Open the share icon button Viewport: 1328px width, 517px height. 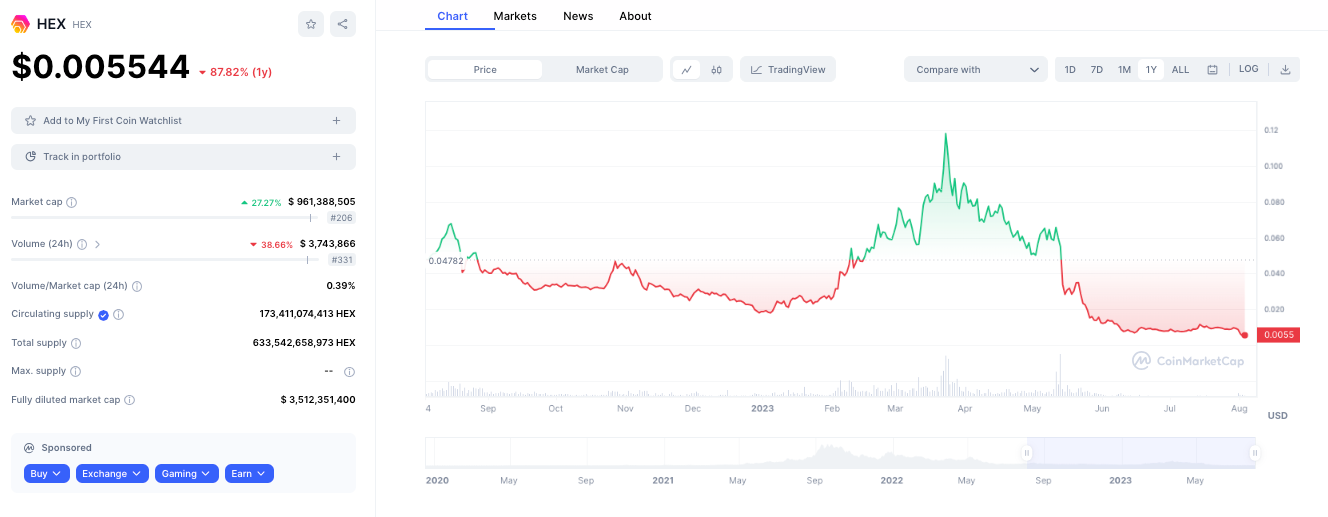(342, 24)
